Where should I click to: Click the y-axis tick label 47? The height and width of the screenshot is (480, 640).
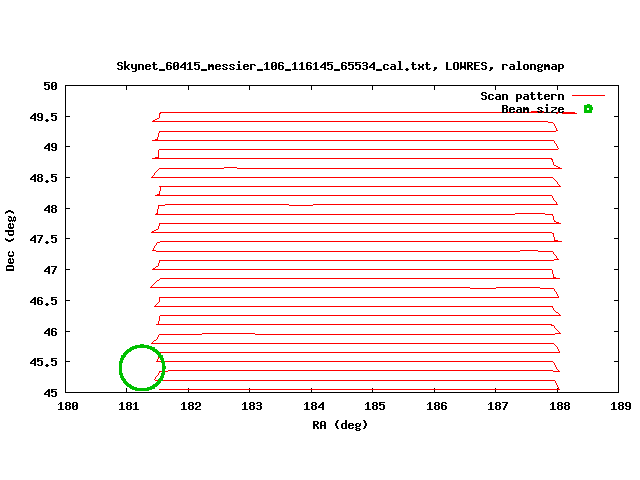click(50, 270)
